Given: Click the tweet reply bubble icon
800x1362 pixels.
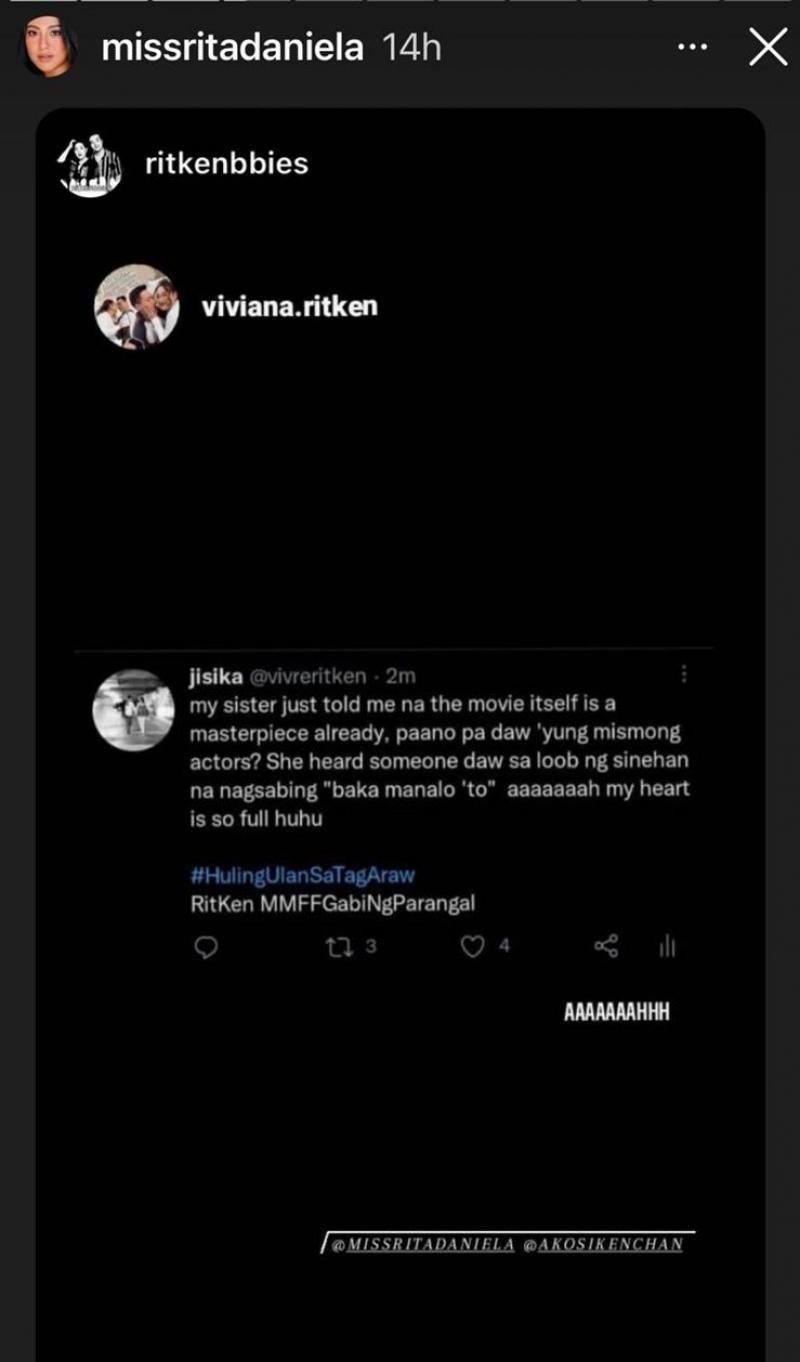Looking at the screenshot, I should (205, 946).
